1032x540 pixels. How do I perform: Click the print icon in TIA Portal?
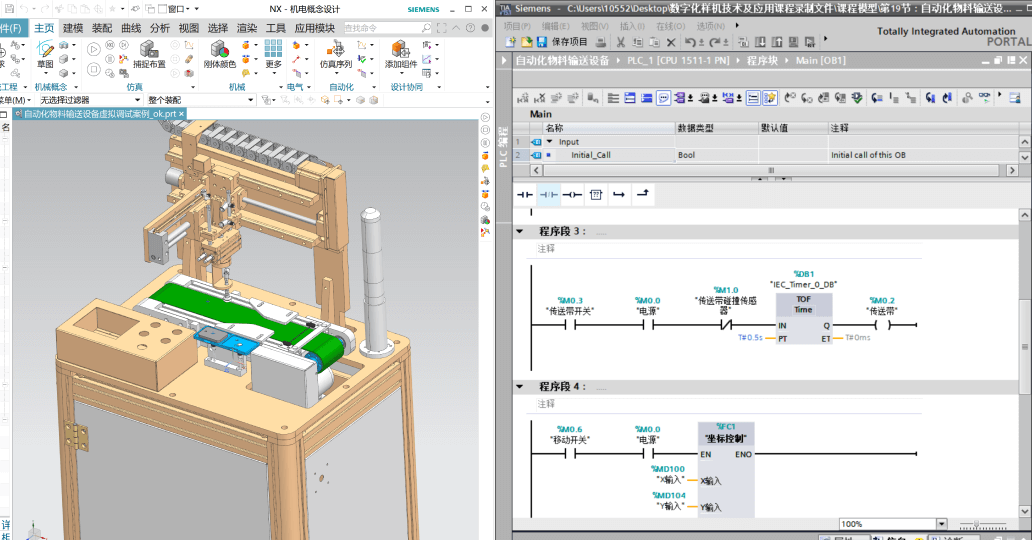coord(600,42)
